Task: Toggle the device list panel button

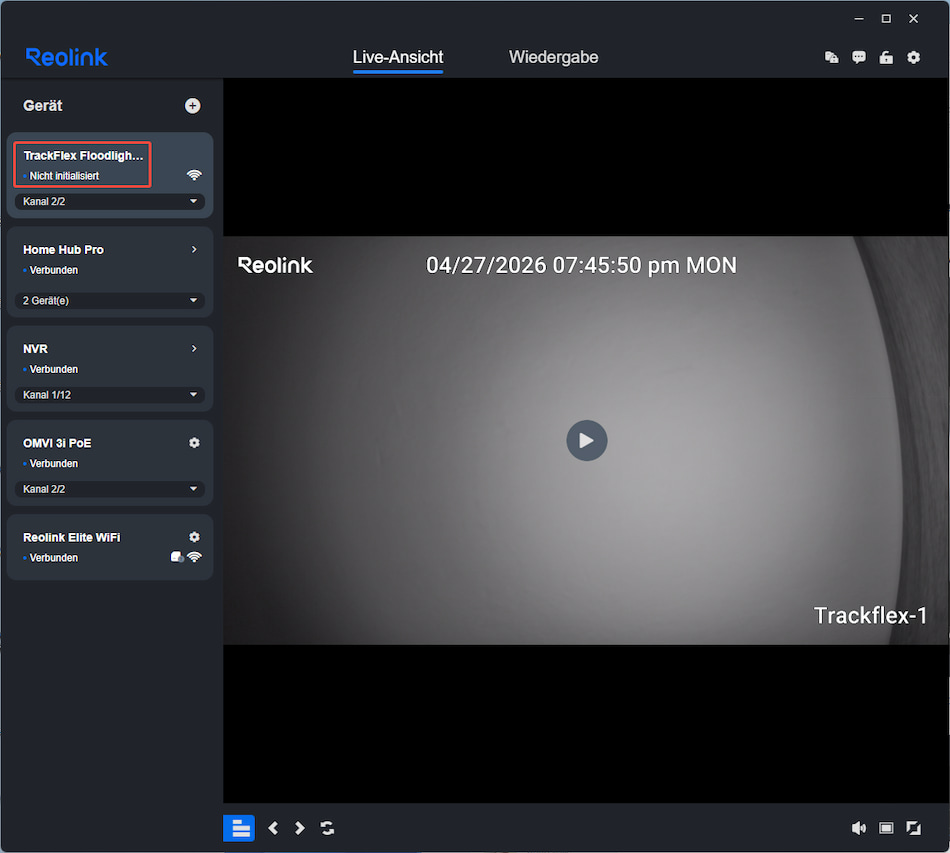Action: 239,828
